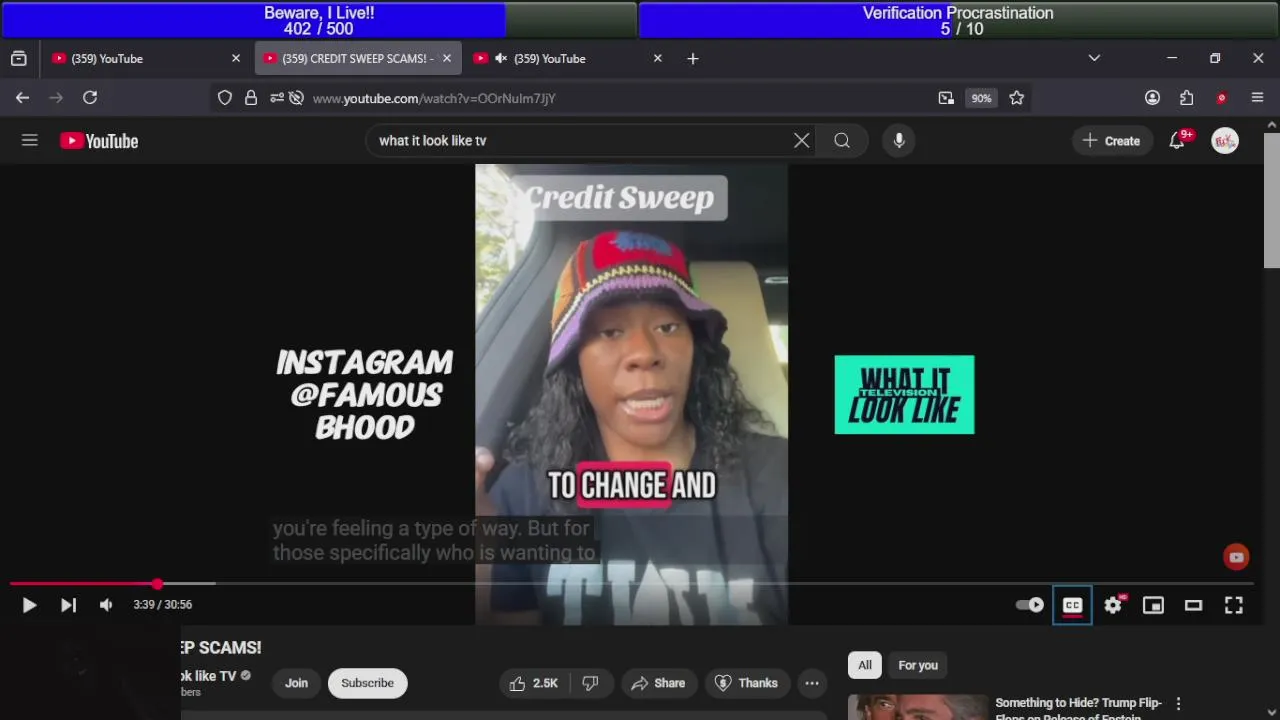Clear the search box text
The image size is (1280, 720).
point(801,141)
